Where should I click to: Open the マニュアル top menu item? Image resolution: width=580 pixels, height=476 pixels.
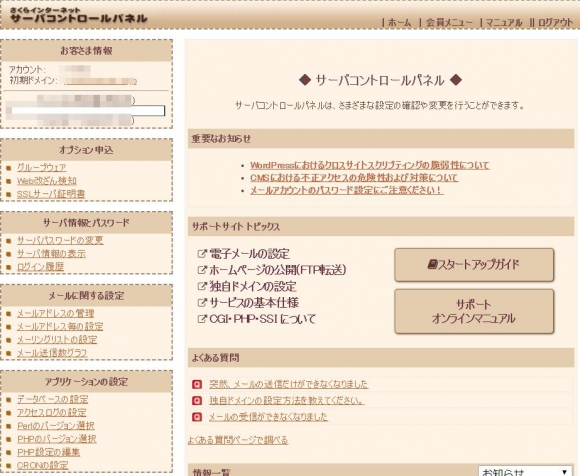pyautogui.click(x=503, y=23)
